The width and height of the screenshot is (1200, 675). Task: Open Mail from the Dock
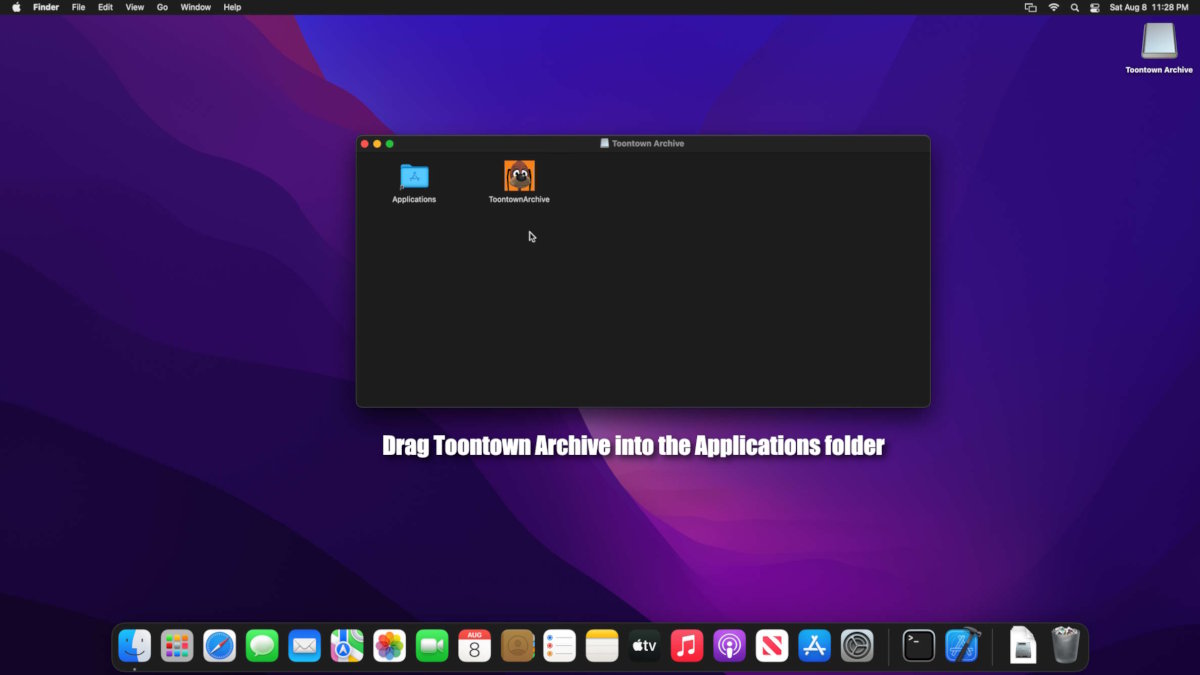click(304, 646)
